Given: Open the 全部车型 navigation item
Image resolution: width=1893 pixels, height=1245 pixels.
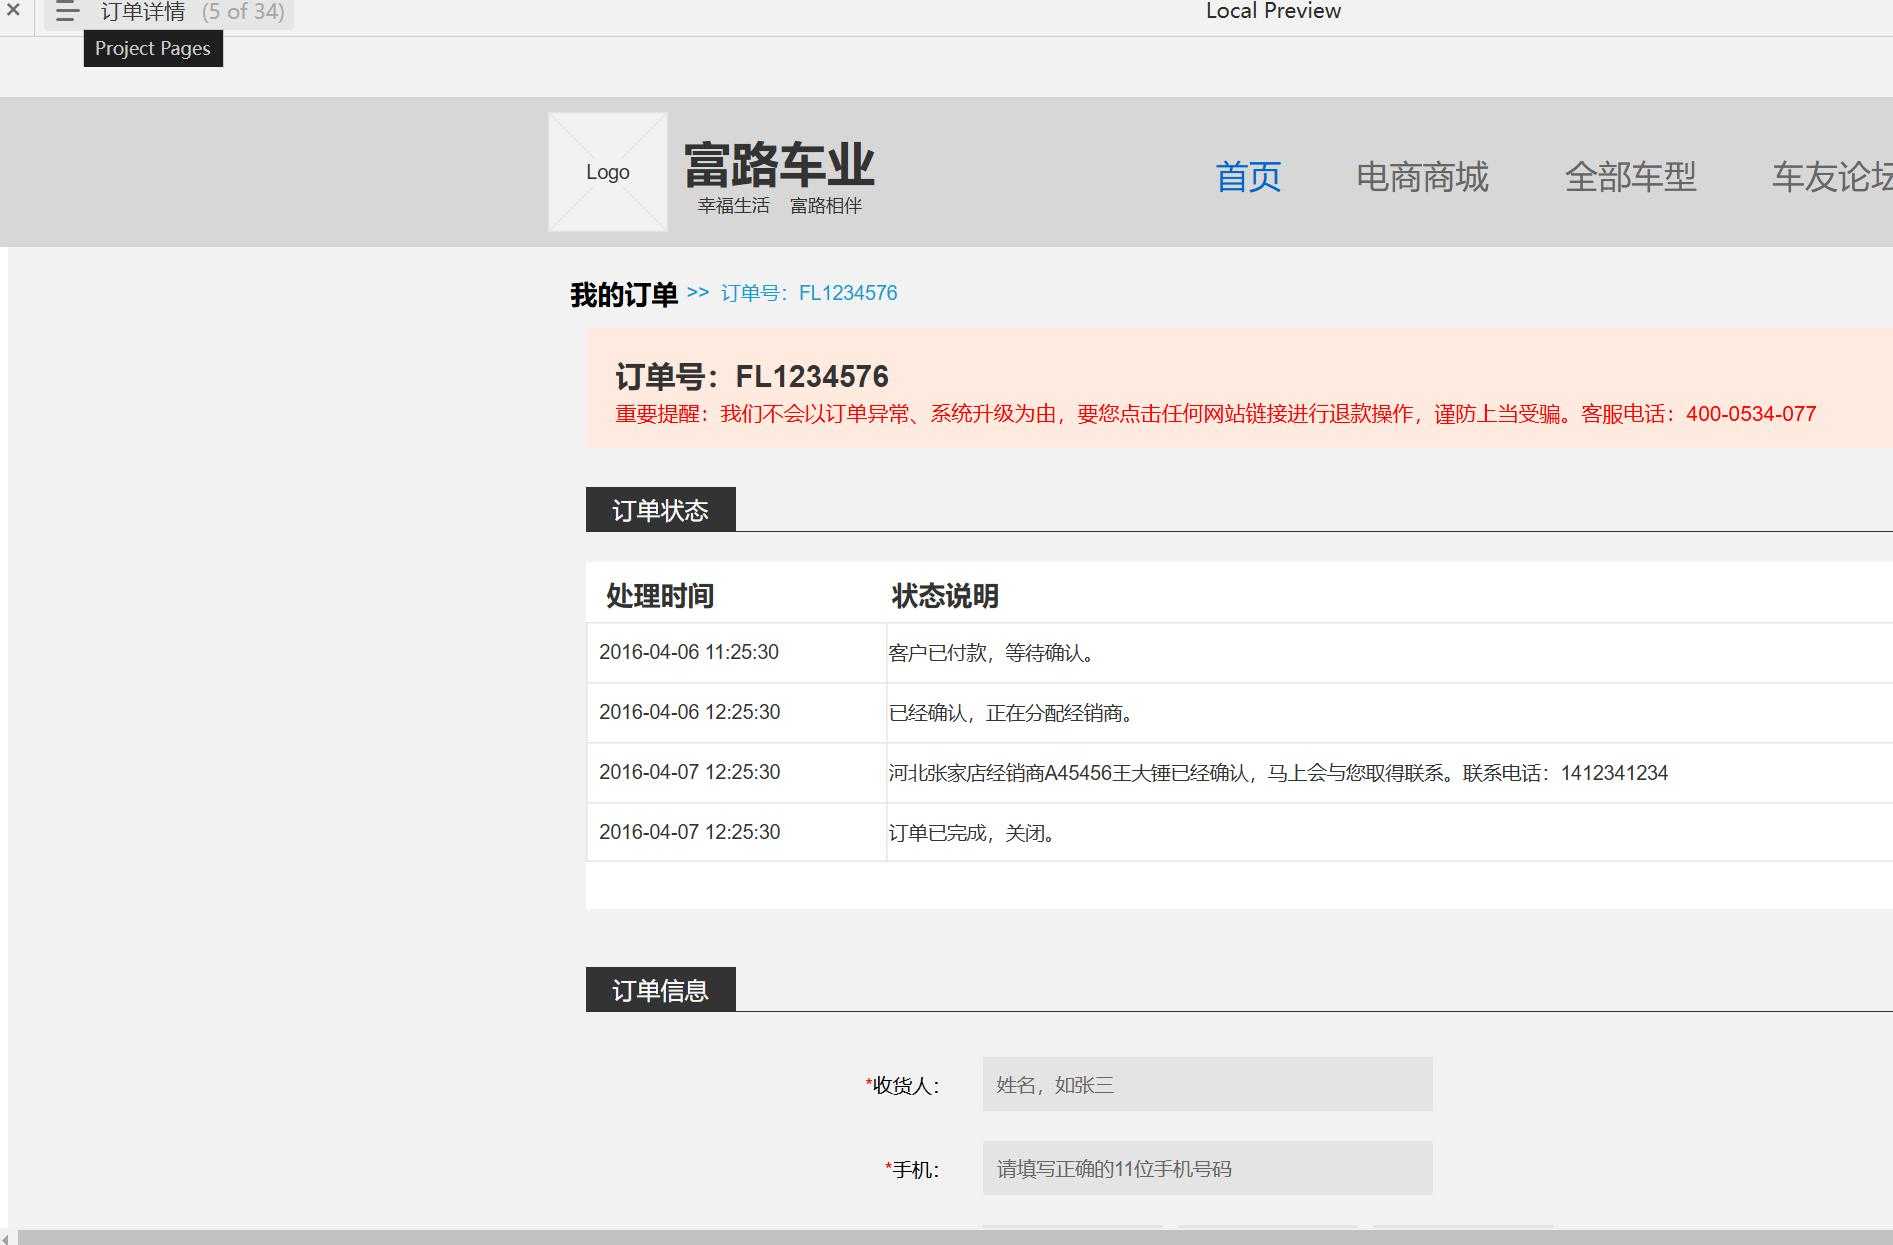Looking at the screenshot, I should tap(1630, 176).
